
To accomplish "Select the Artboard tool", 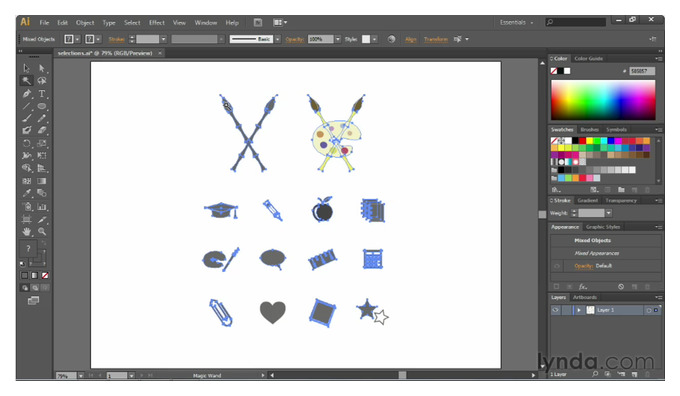I will (26, 219).
